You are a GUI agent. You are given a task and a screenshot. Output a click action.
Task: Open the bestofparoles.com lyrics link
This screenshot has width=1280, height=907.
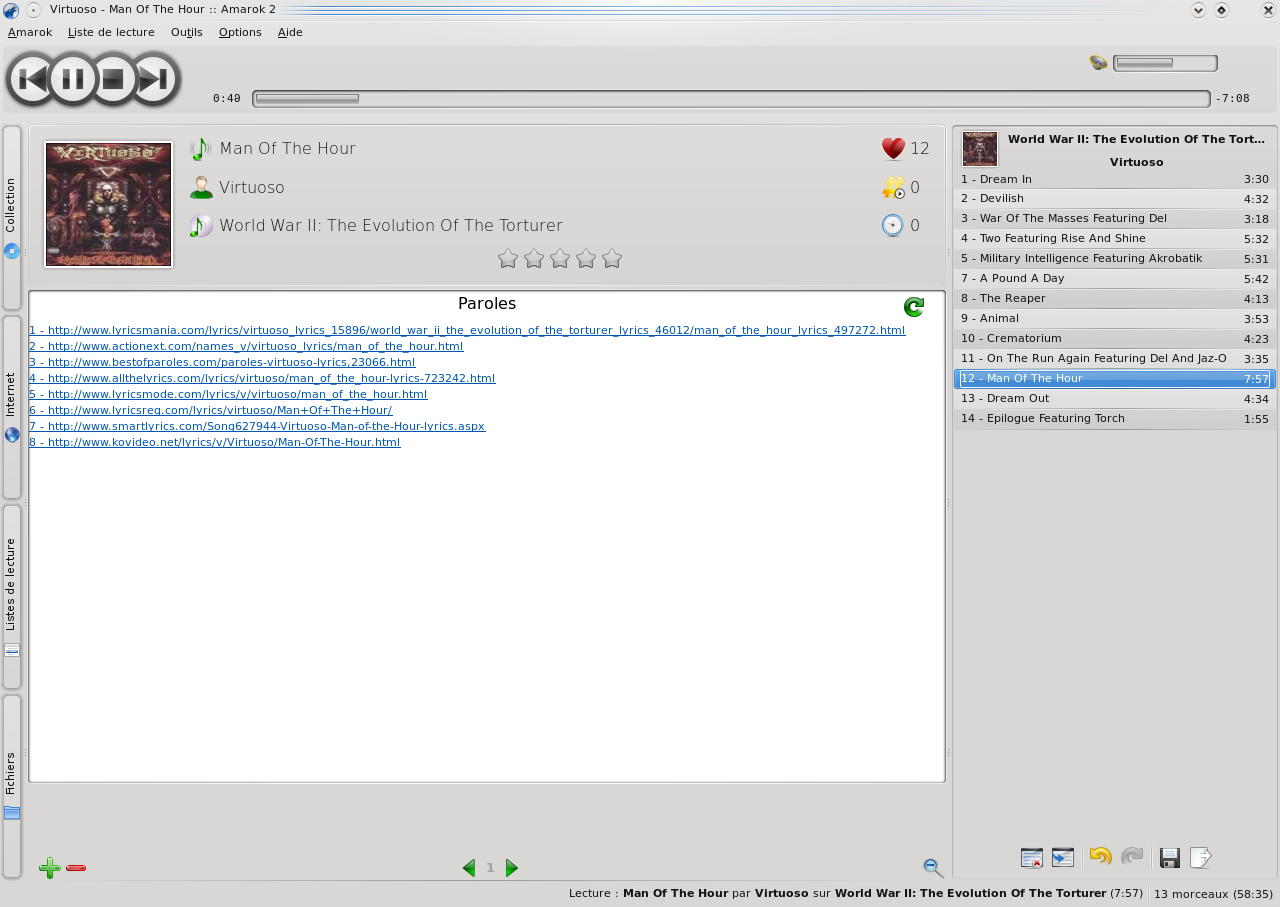222,362
